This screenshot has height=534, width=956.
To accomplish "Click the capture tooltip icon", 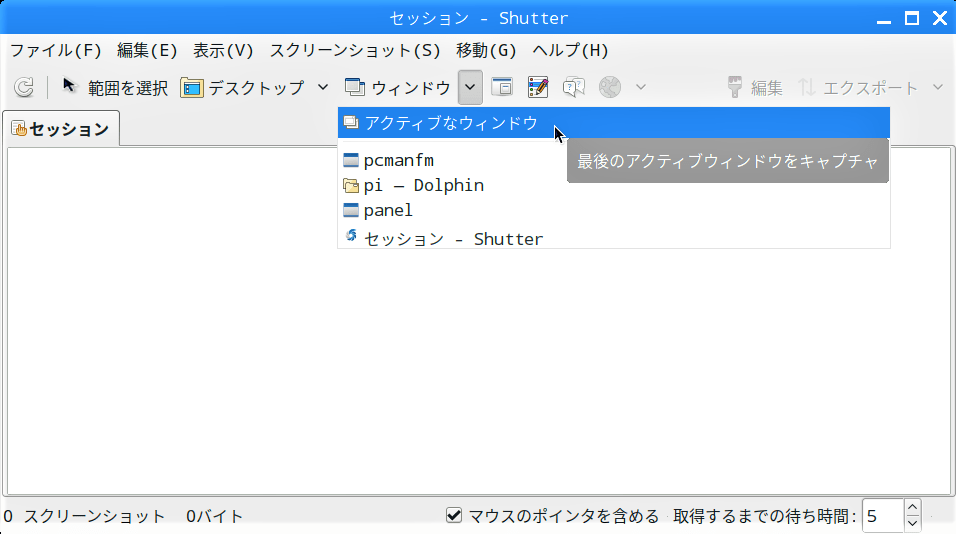I will [574, 87].
